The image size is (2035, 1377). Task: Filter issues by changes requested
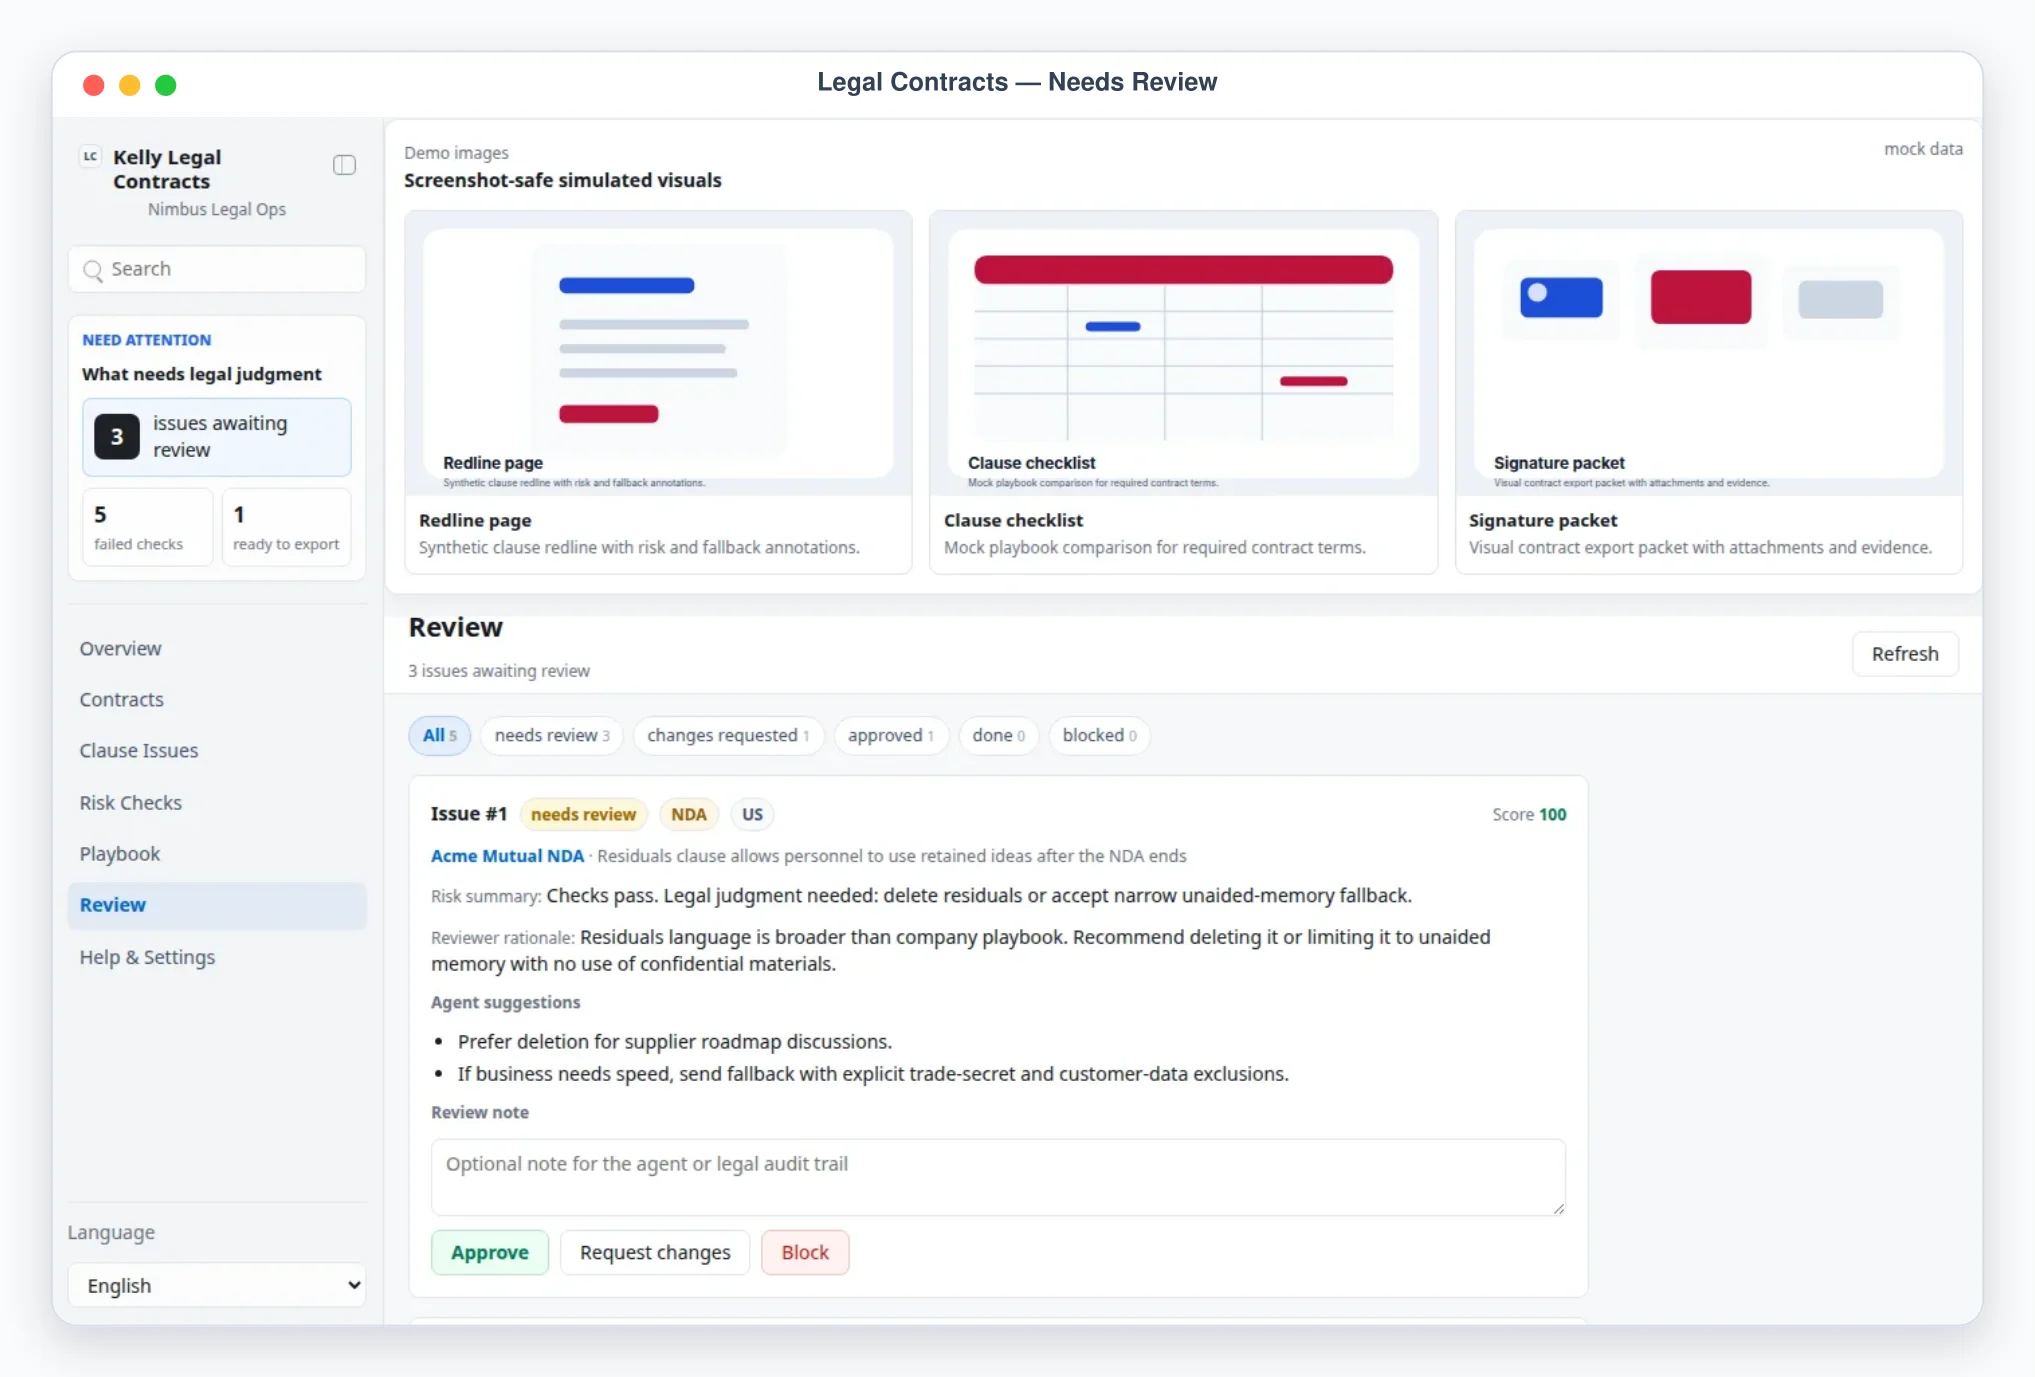click(728, 735)
